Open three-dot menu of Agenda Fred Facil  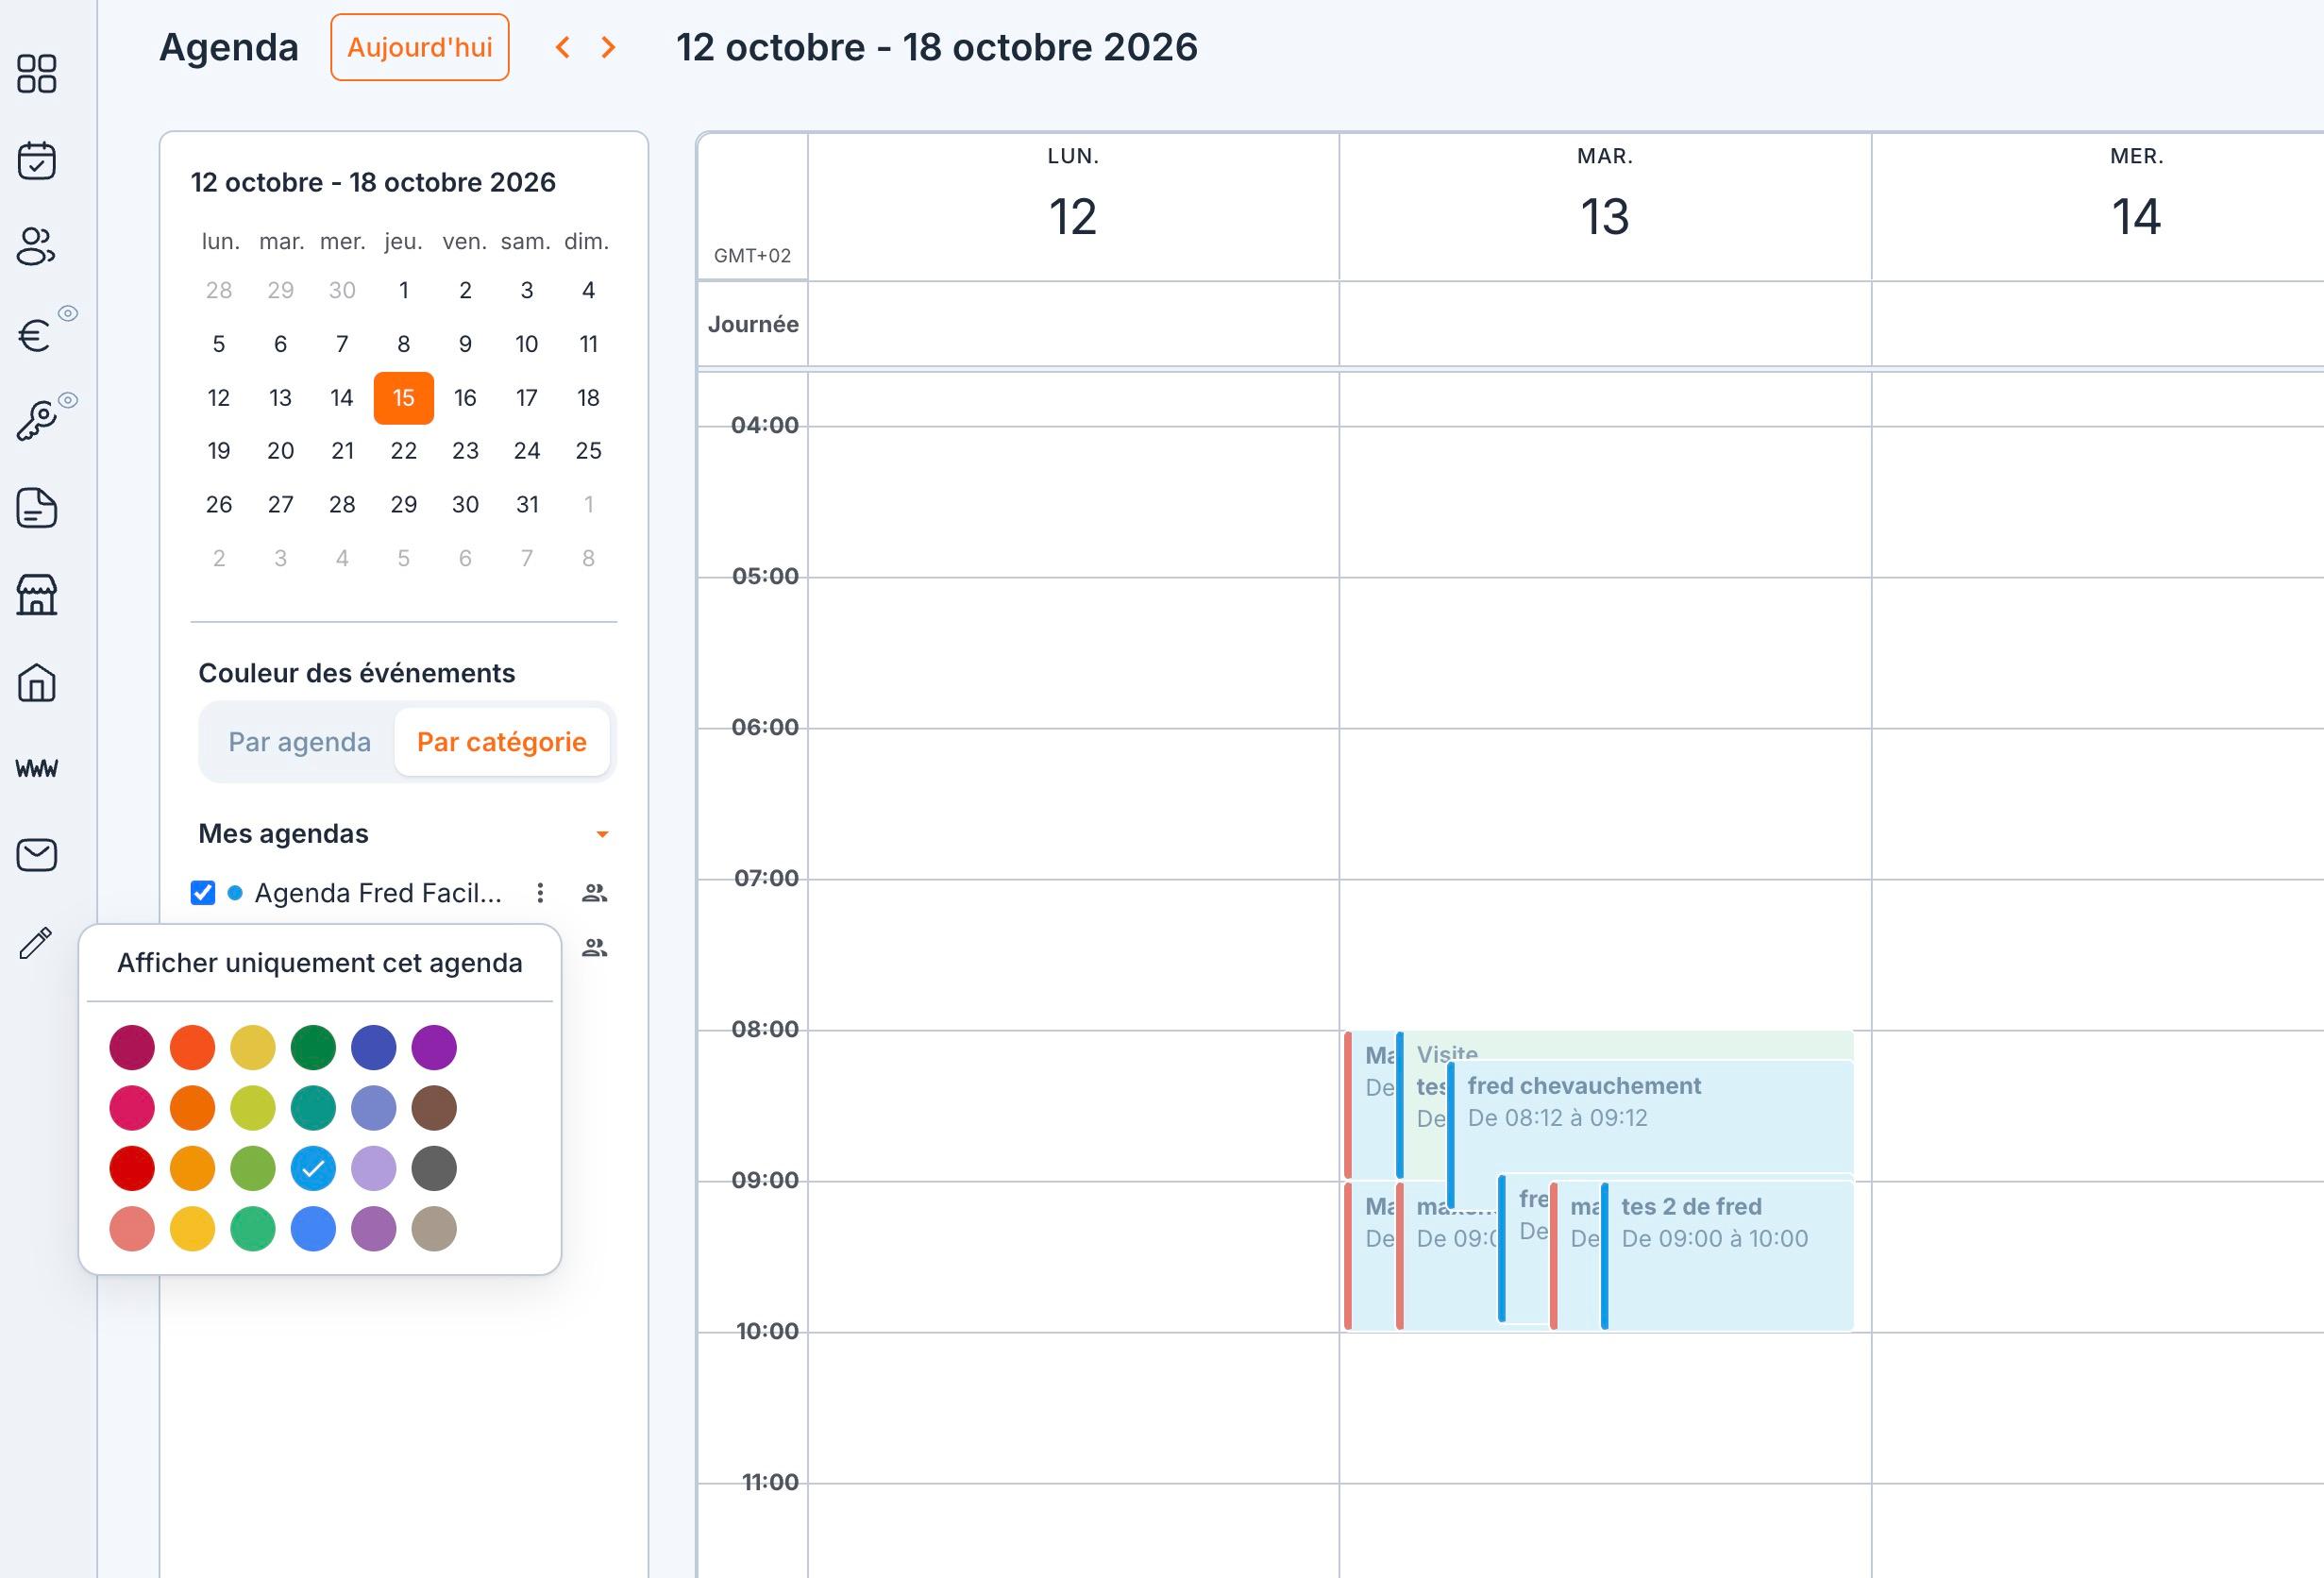[540, 892]
